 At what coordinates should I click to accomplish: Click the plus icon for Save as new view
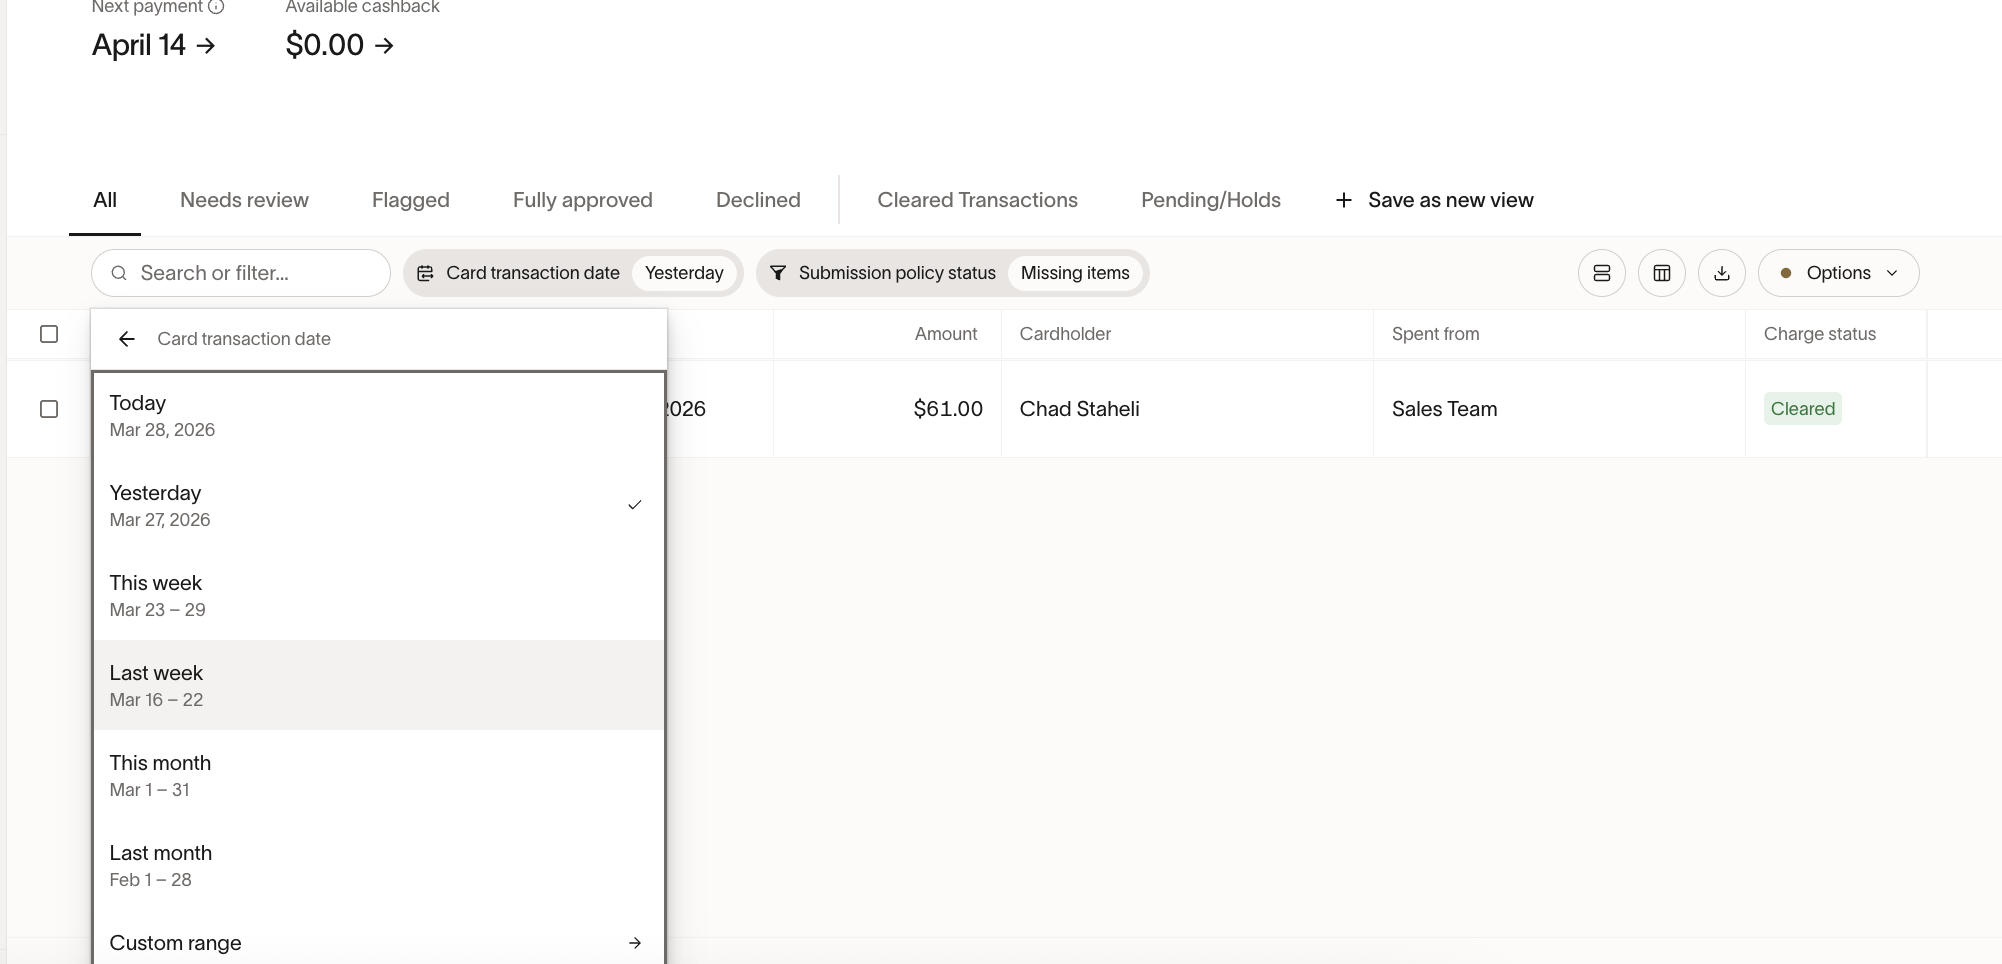click(1344, 200)
